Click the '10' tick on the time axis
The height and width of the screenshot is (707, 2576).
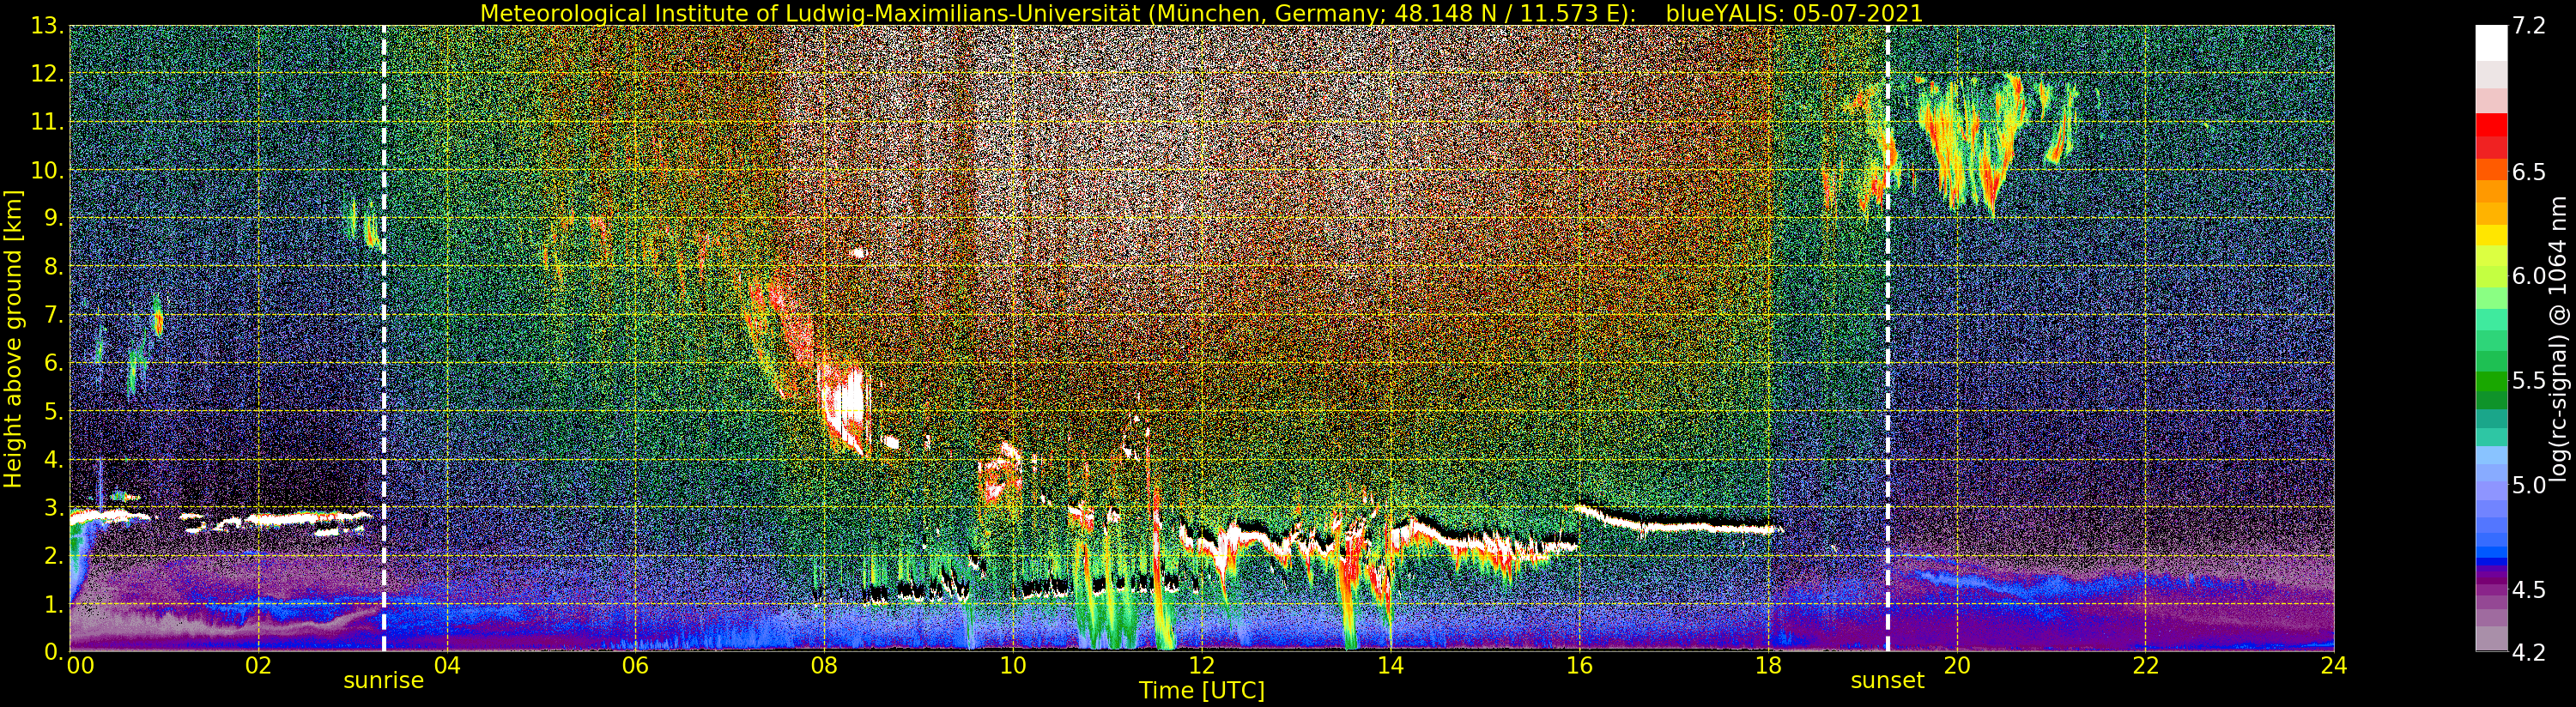[1013, 666]
